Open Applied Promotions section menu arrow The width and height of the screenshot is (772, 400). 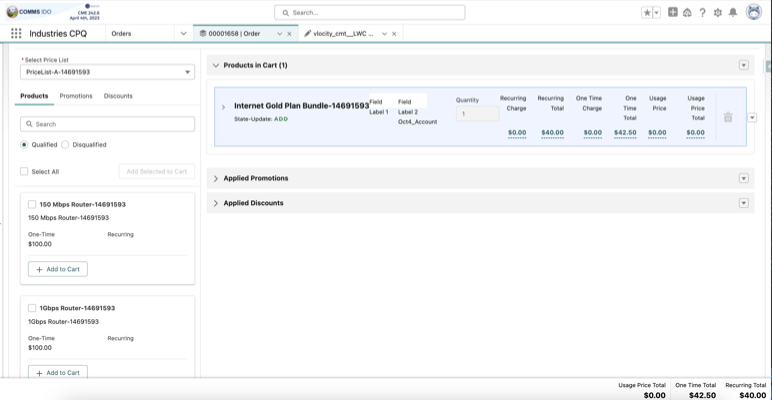[744, 178]
